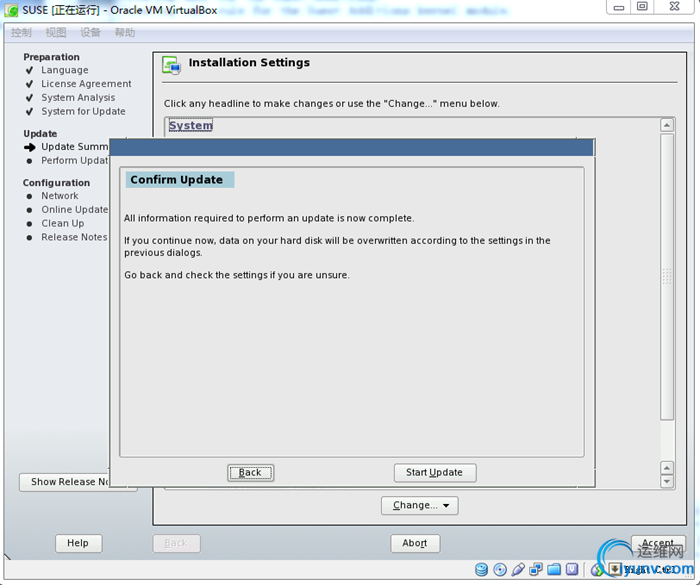Screen dimensions: 700x585
Task: Select License Agreement step in sidebar
Action: coord(86,84)
